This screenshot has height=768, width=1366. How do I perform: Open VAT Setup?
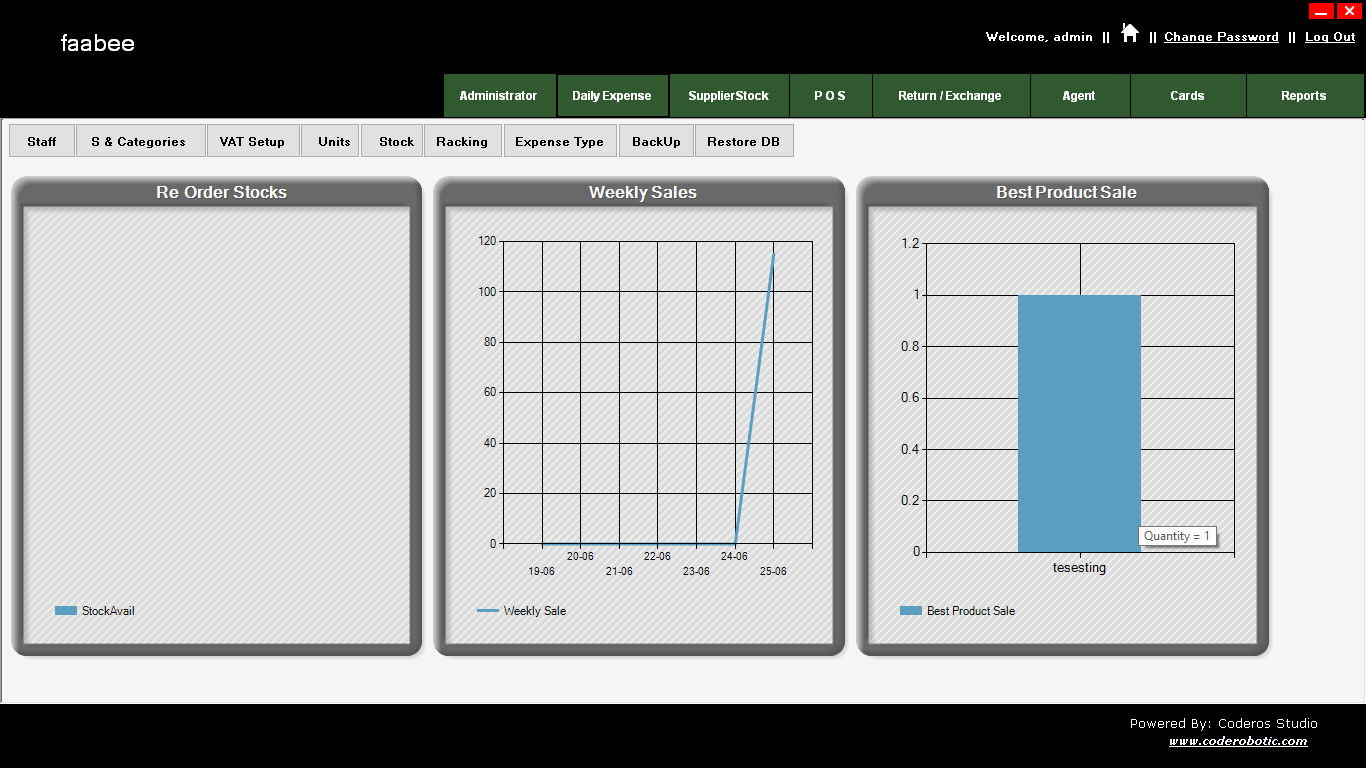[252, 141]
